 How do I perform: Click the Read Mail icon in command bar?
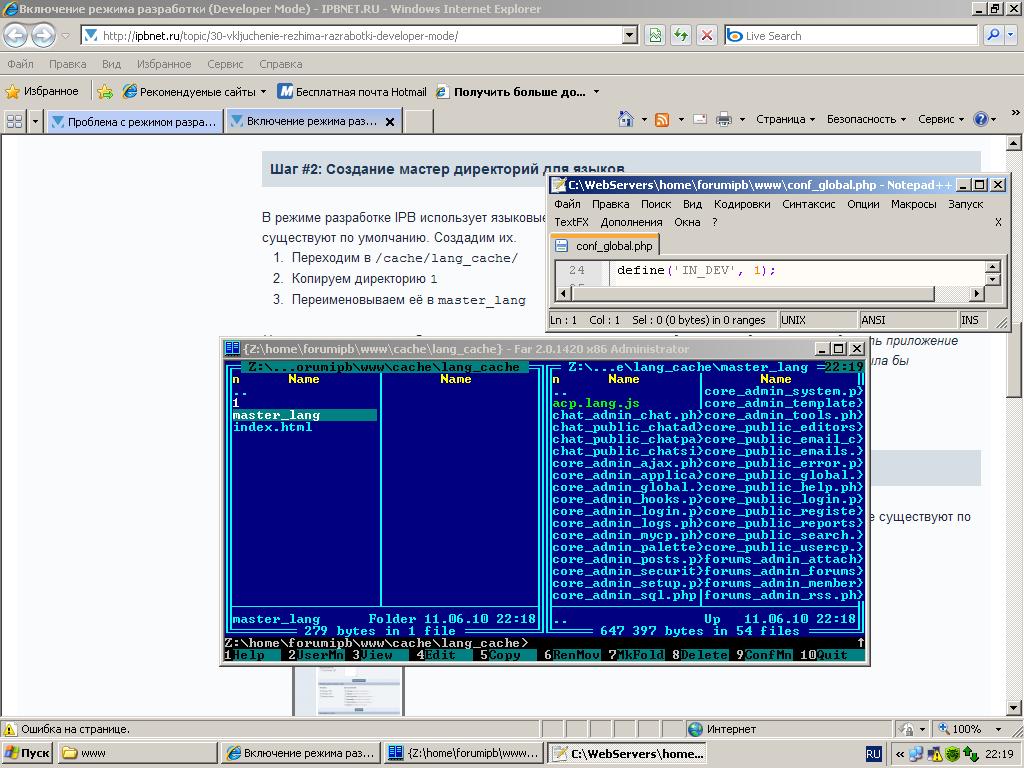point(699,120)
